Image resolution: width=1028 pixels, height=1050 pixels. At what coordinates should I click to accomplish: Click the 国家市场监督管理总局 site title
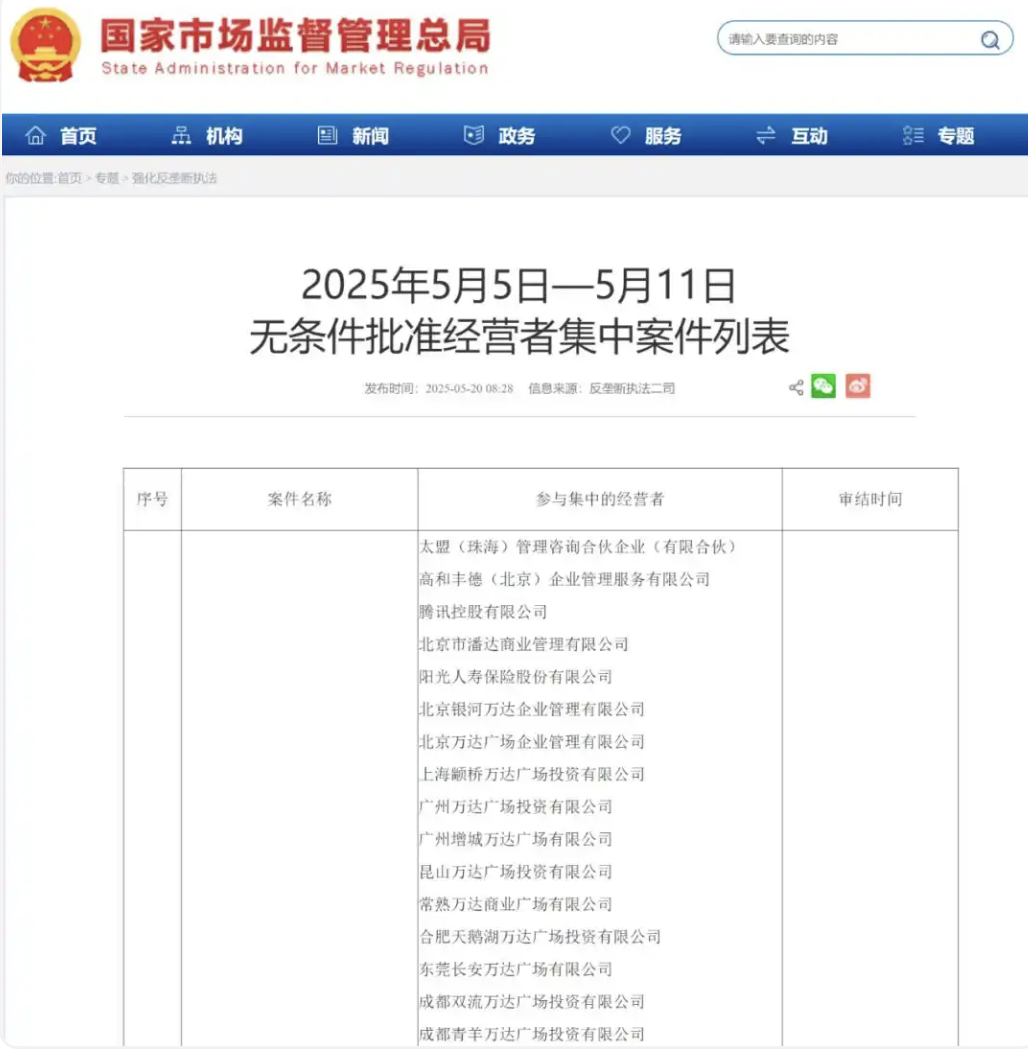tap(295, 35)
